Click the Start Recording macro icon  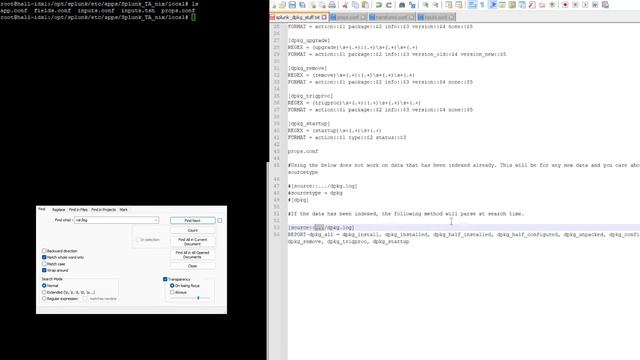point(565,5)
